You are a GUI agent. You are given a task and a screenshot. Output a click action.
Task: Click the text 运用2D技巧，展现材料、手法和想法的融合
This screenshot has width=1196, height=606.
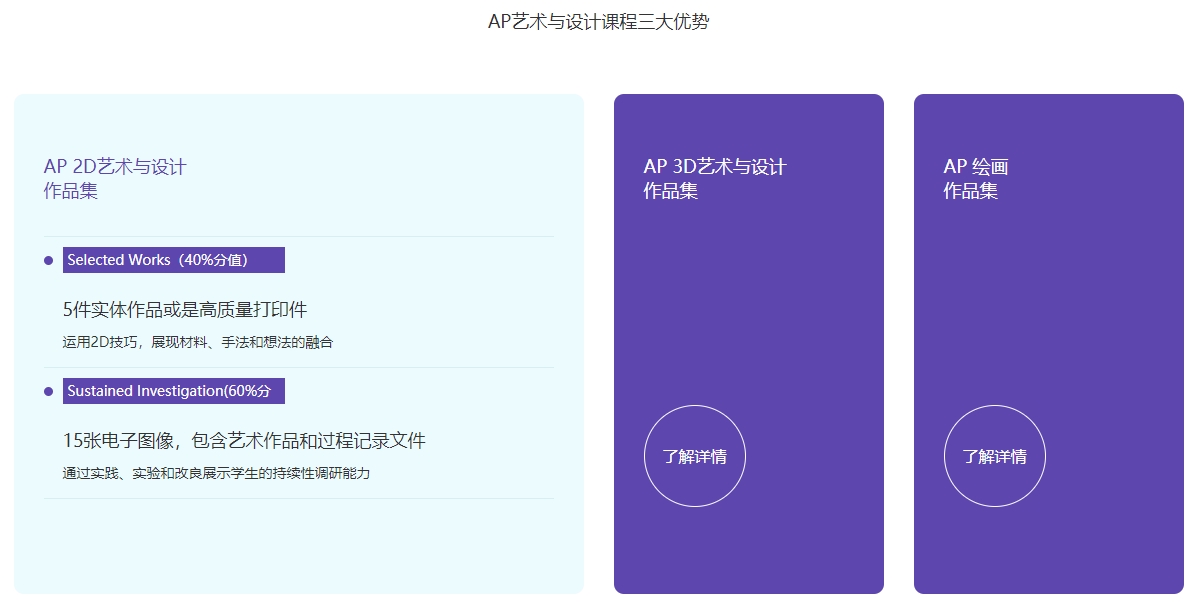point(198,342)
